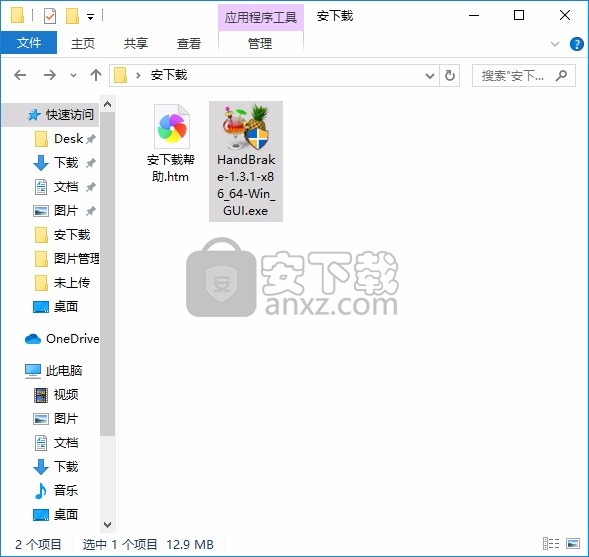Screen dimensions: 589x557
Task: Select the 应用程序工具 contextual tab
Action: point(261,17)
